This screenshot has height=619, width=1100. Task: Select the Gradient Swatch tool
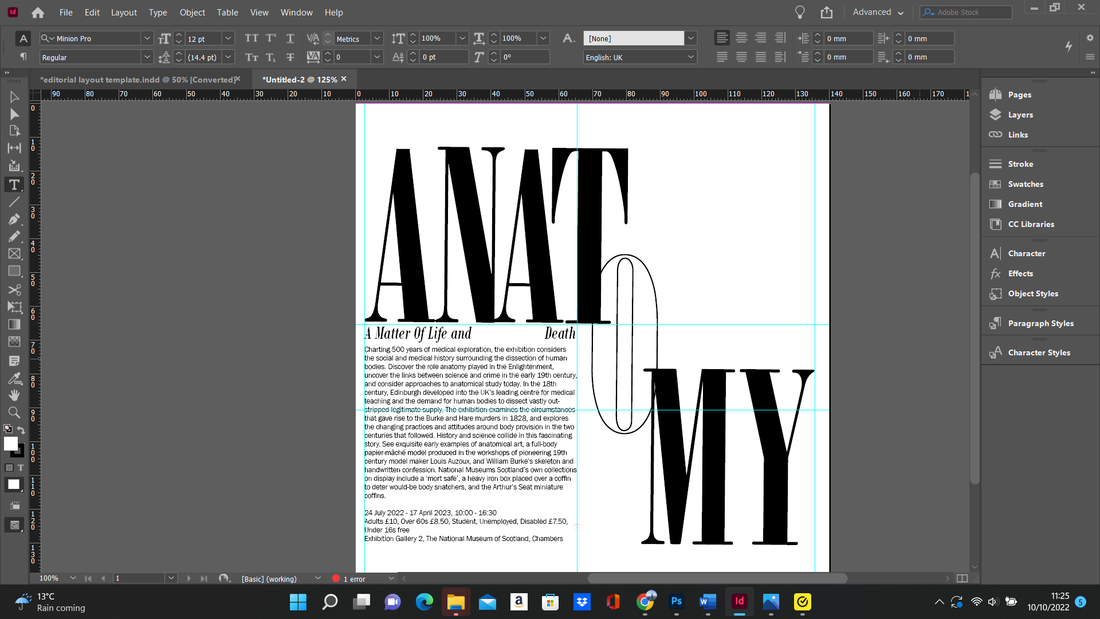click(14, 324)
